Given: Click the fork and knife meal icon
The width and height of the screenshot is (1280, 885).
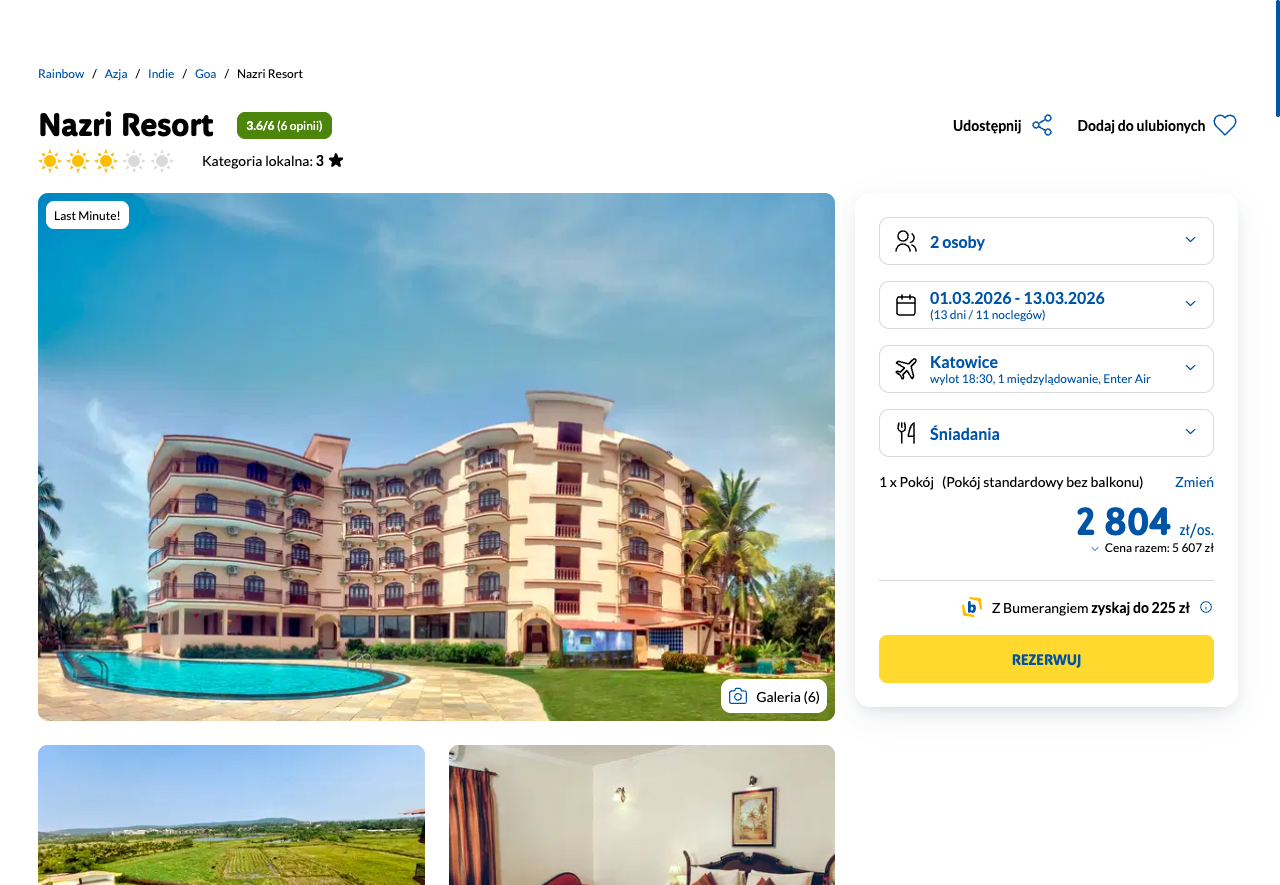Looking at the screenshot, I should [906, 433].
